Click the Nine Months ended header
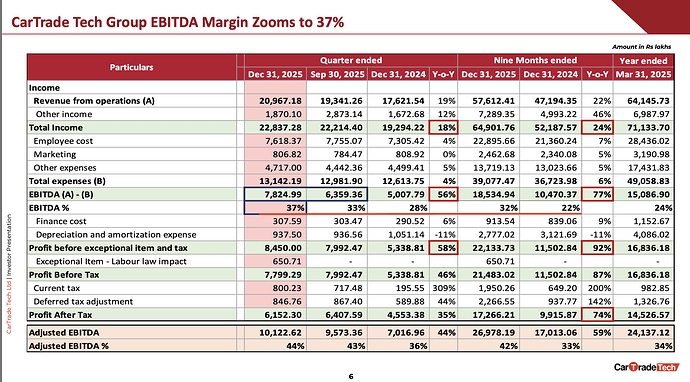Screen dimensions: 690x382 [x=535, y=60]
